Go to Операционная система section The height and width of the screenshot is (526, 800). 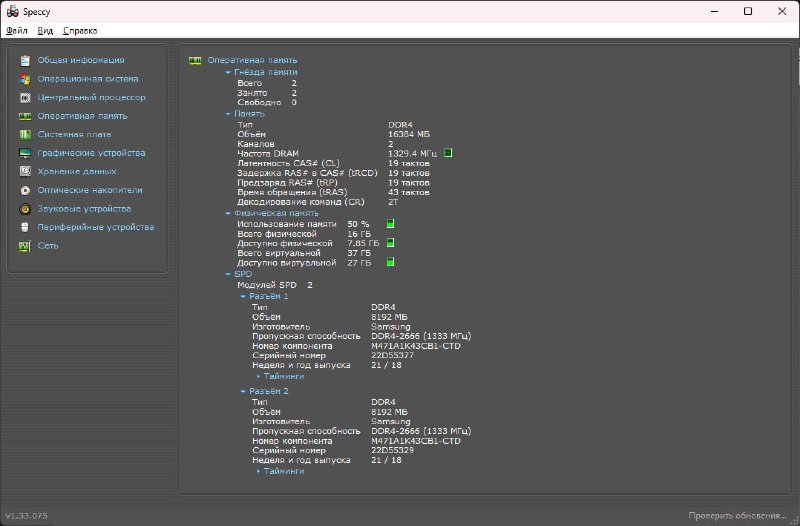pos(88,79)
